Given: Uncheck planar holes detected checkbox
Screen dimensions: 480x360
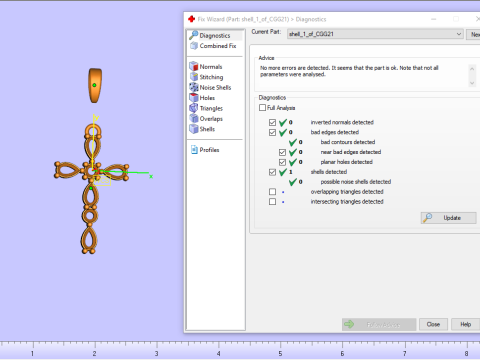Looking at the screenshot, I should 282,162.
